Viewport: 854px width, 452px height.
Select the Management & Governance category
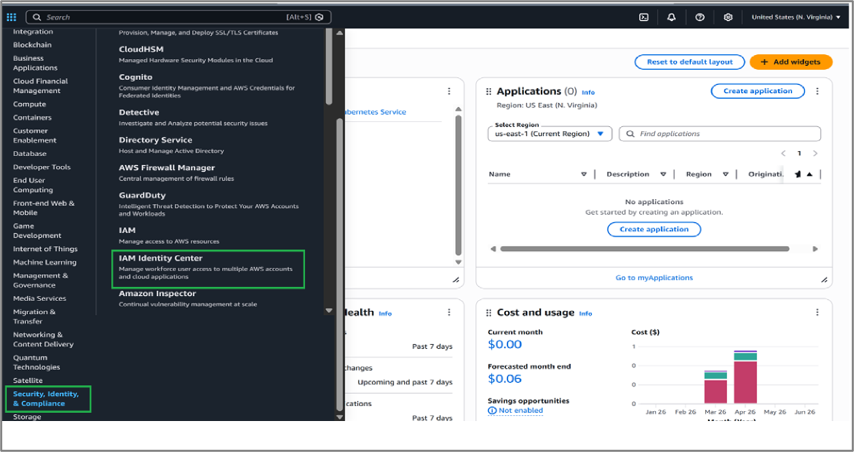click(40, 280)
